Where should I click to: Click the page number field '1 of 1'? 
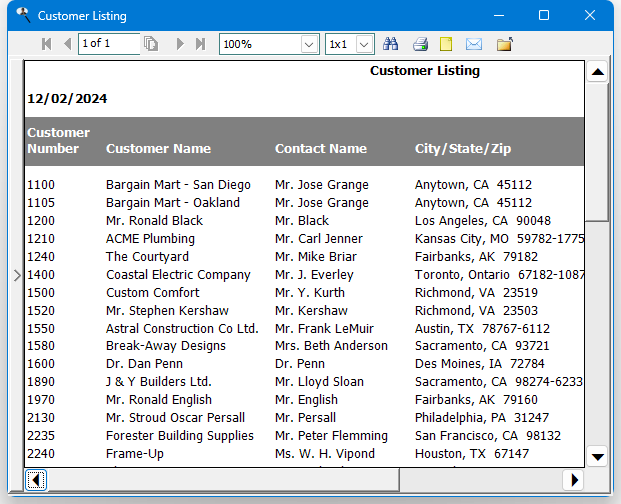coord(109,44)
